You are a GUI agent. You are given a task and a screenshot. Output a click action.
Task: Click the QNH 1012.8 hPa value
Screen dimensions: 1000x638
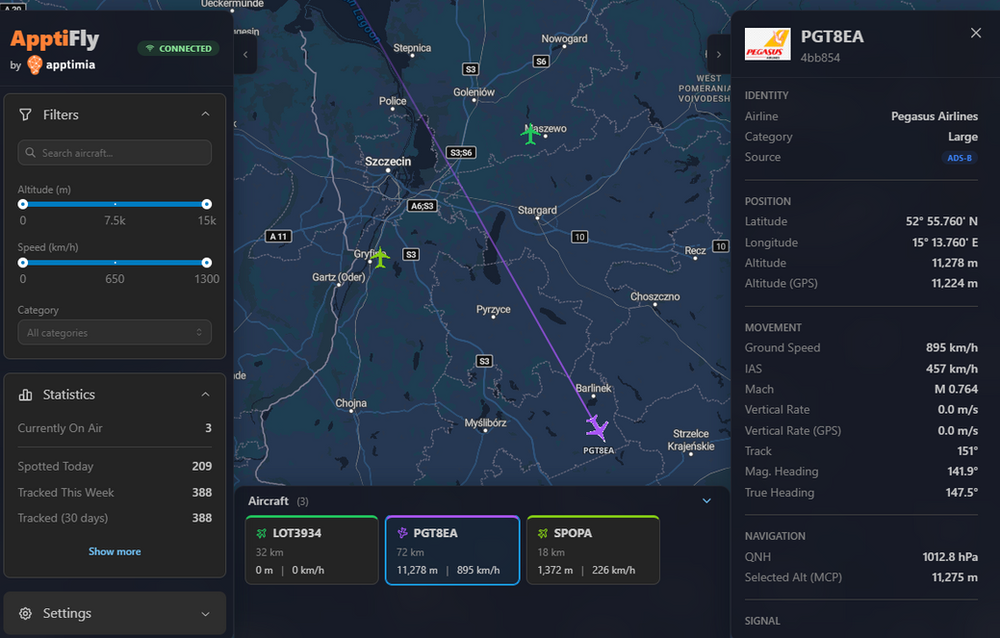pos(950,557)
